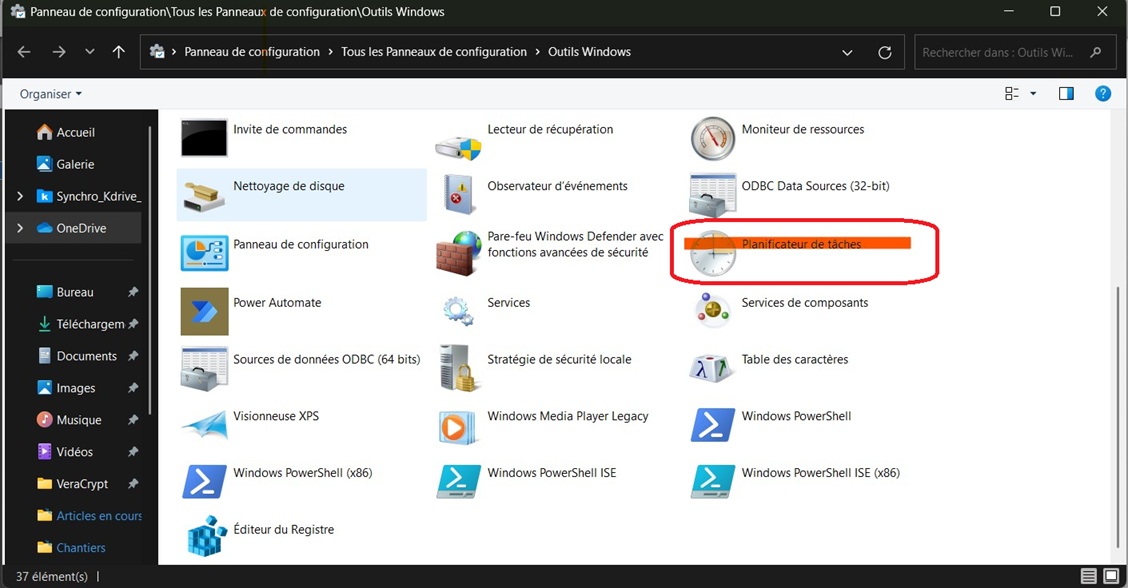Expand chevron after Tous les Panneaux de configuration

pos(537,52)
